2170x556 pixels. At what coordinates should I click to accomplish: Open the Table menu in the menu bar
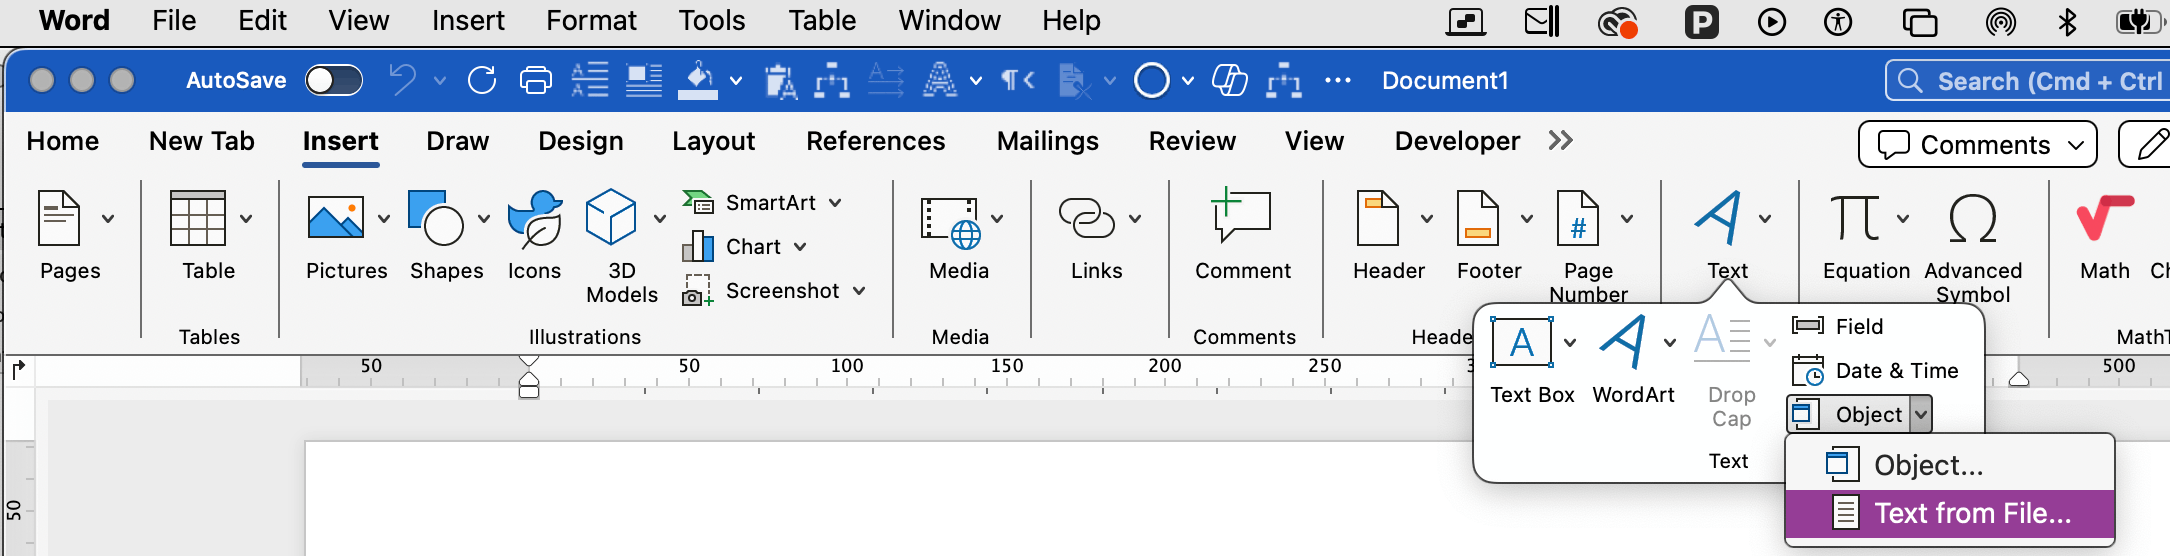click(x=822, y=21)
